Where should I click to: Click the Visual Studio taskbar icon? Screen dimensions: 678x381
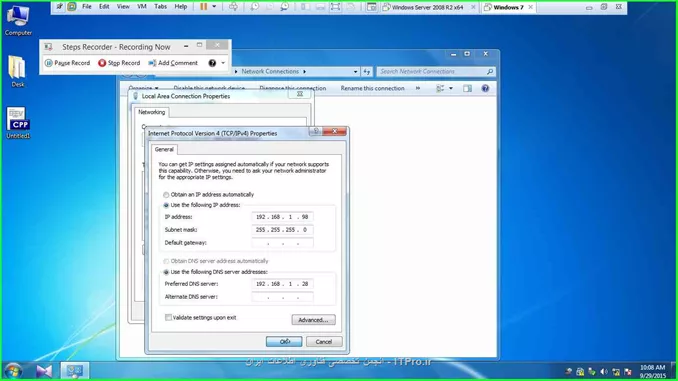click(x=44, y=371)
